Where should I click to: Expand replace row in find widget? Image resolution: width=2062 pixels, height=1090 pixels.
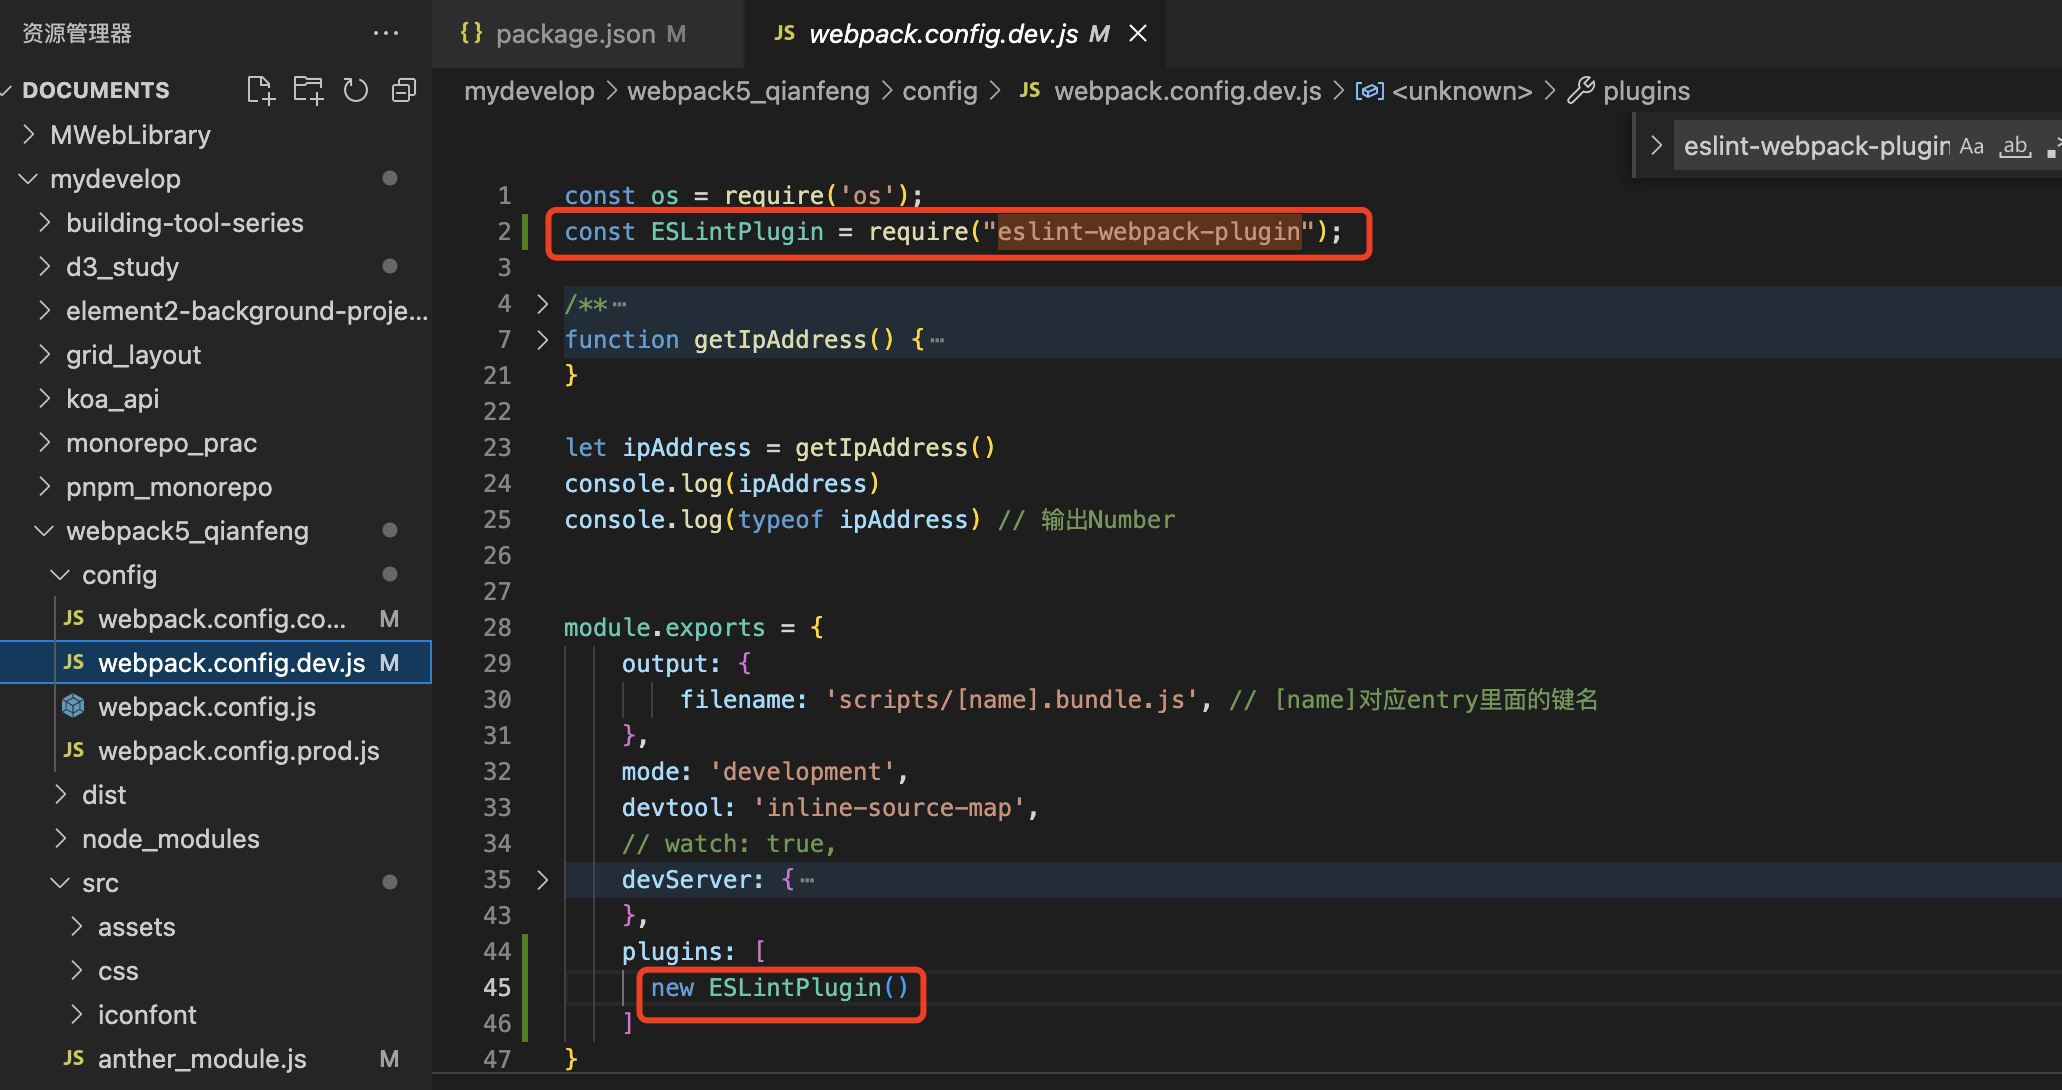coord(1656,146)
